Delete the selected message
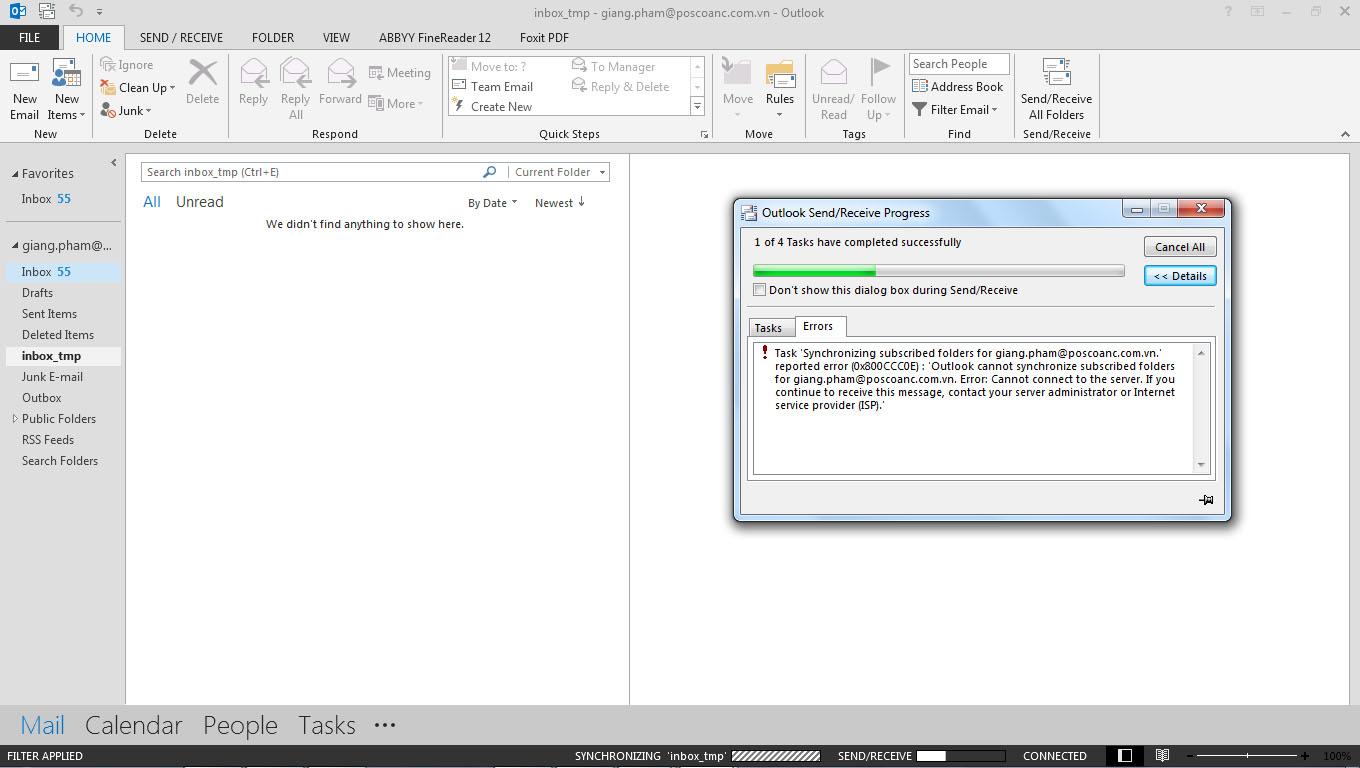1360x768 pixels. coord(202,82)
